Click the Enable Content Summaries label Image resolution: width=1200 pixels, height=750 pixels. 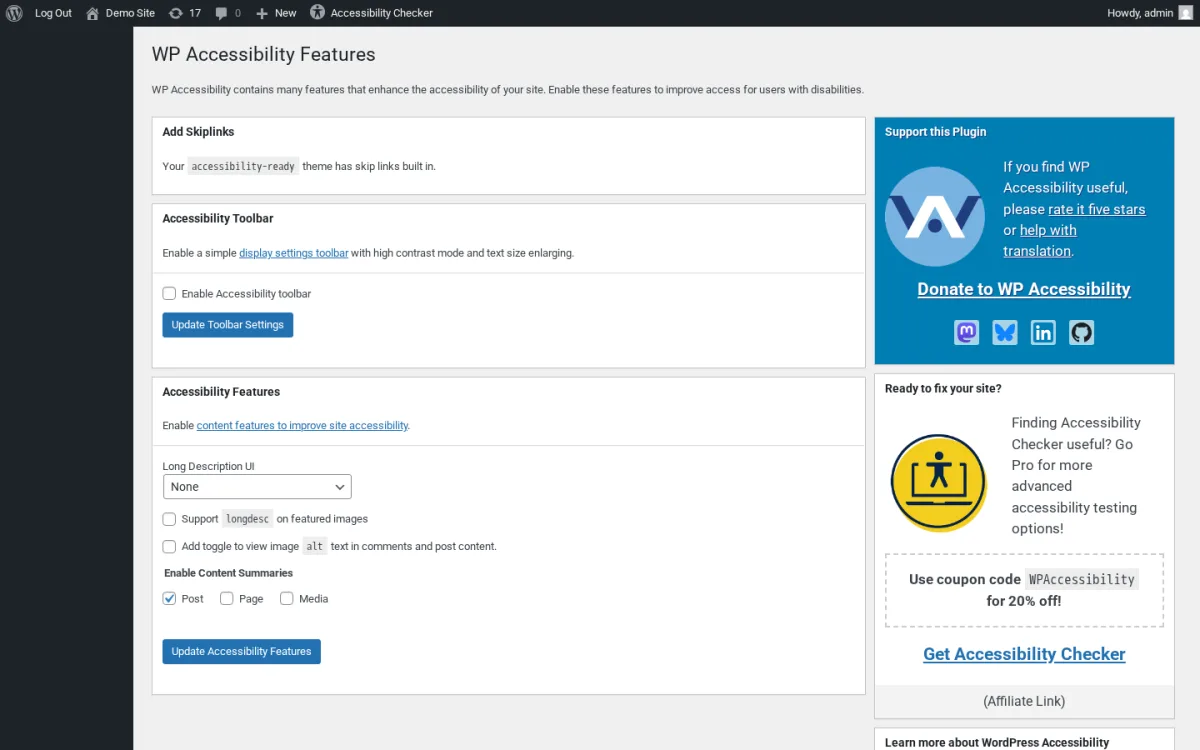click(x=229, y=573)
